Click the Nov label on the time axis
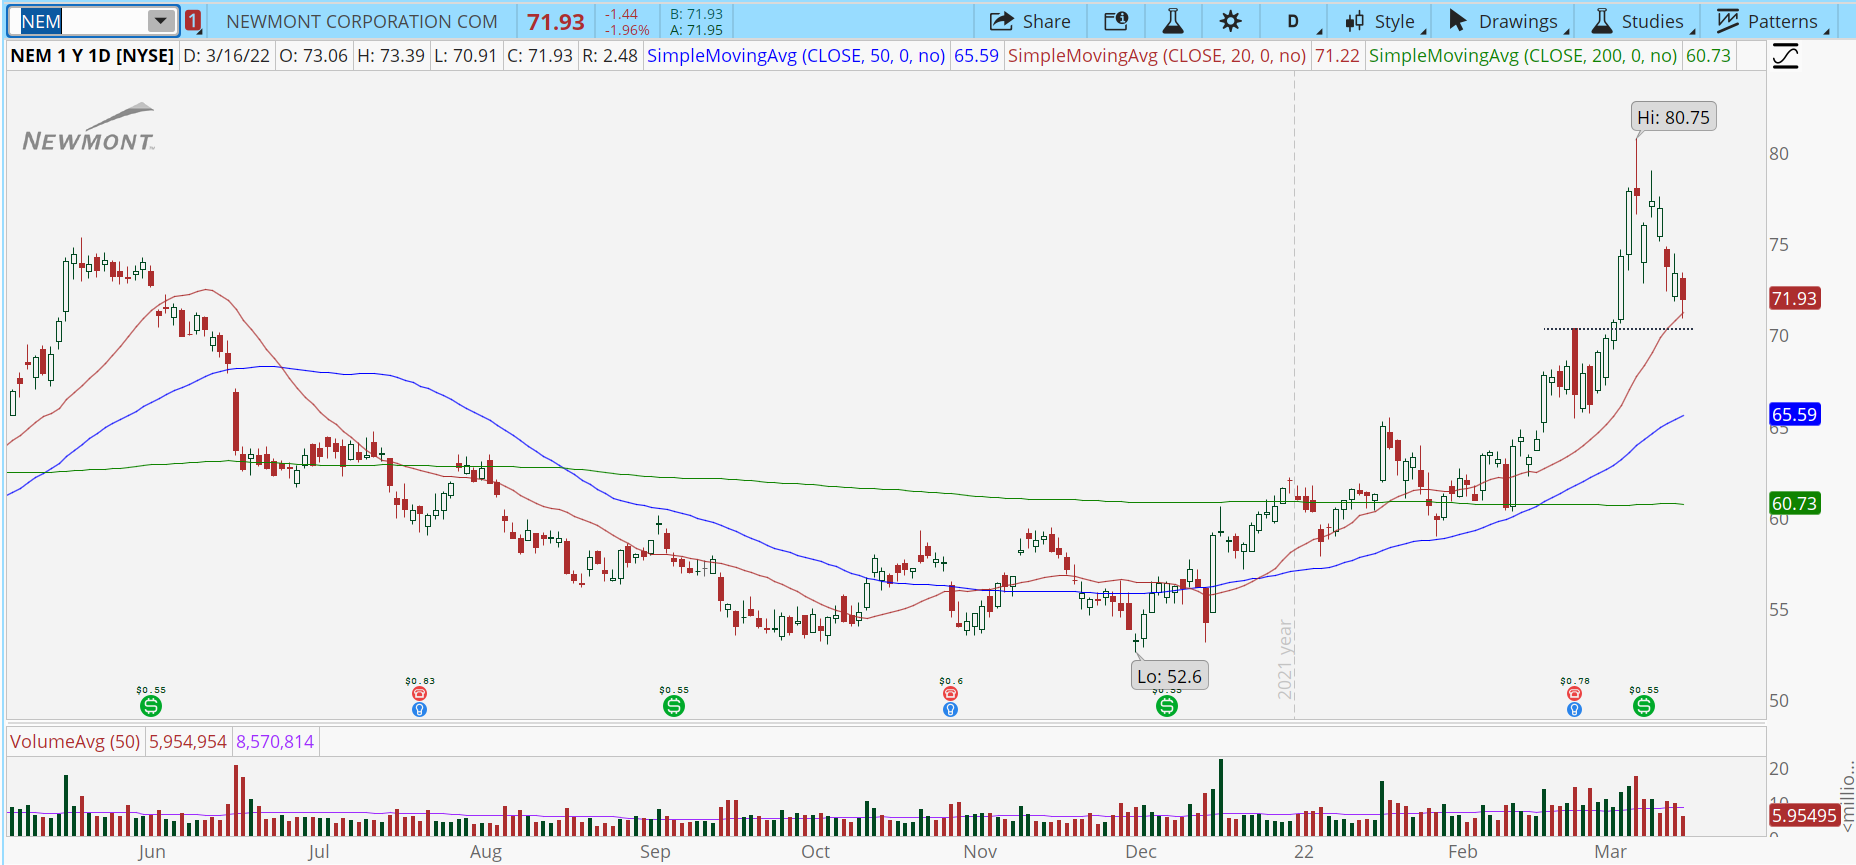The height and width of the screenshot is (865, 1856). tap(980, 852)
